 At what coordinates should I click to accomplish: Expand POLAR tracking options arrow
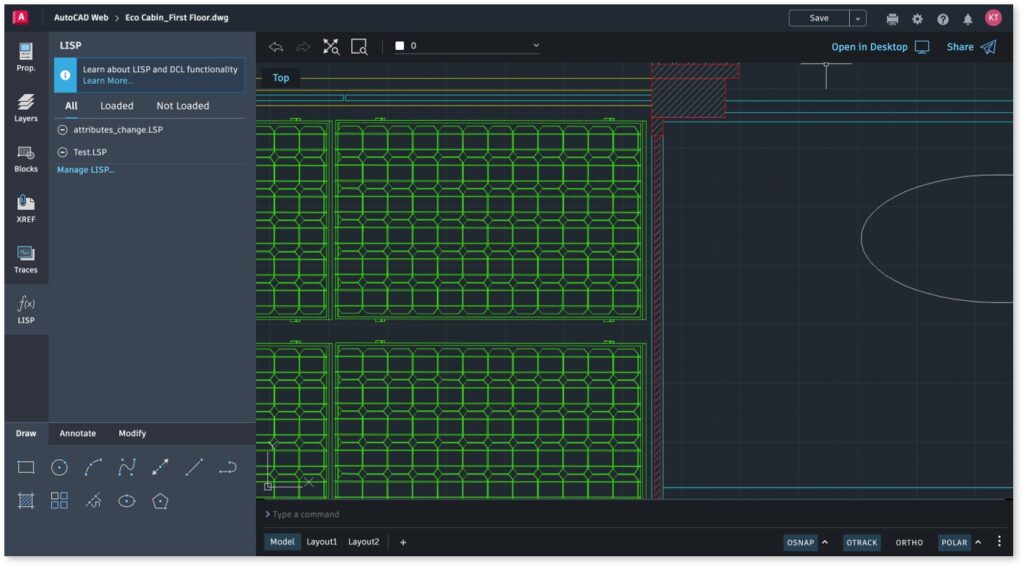click(x=978, y=542)
